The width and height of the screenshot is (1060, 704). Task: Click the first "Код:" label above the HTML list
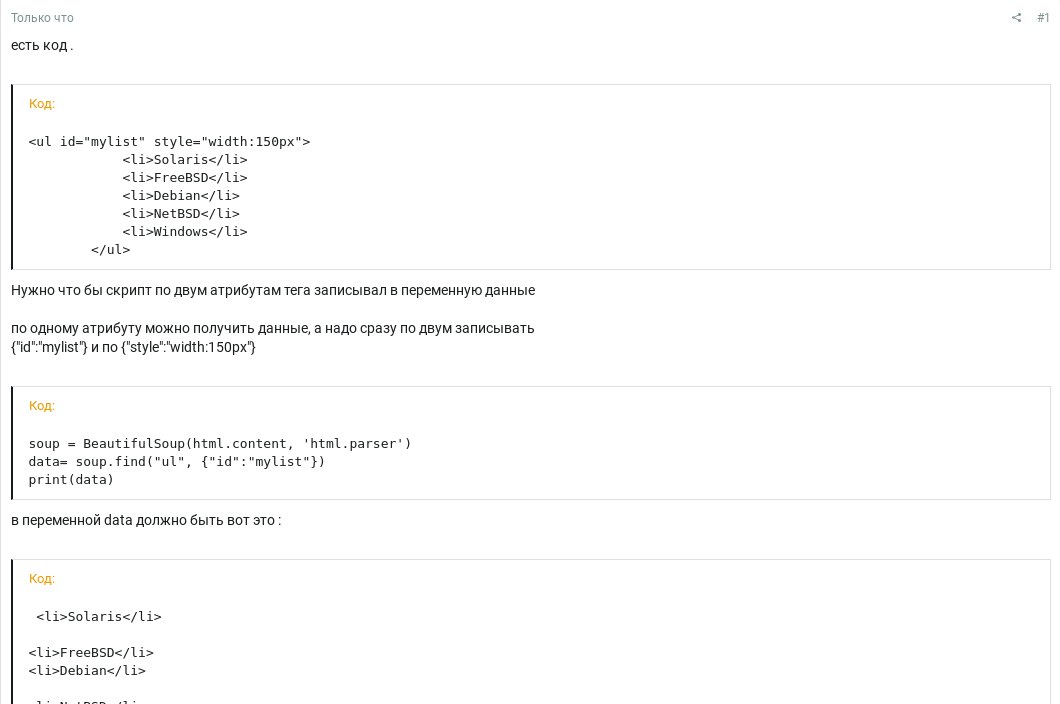42,104
